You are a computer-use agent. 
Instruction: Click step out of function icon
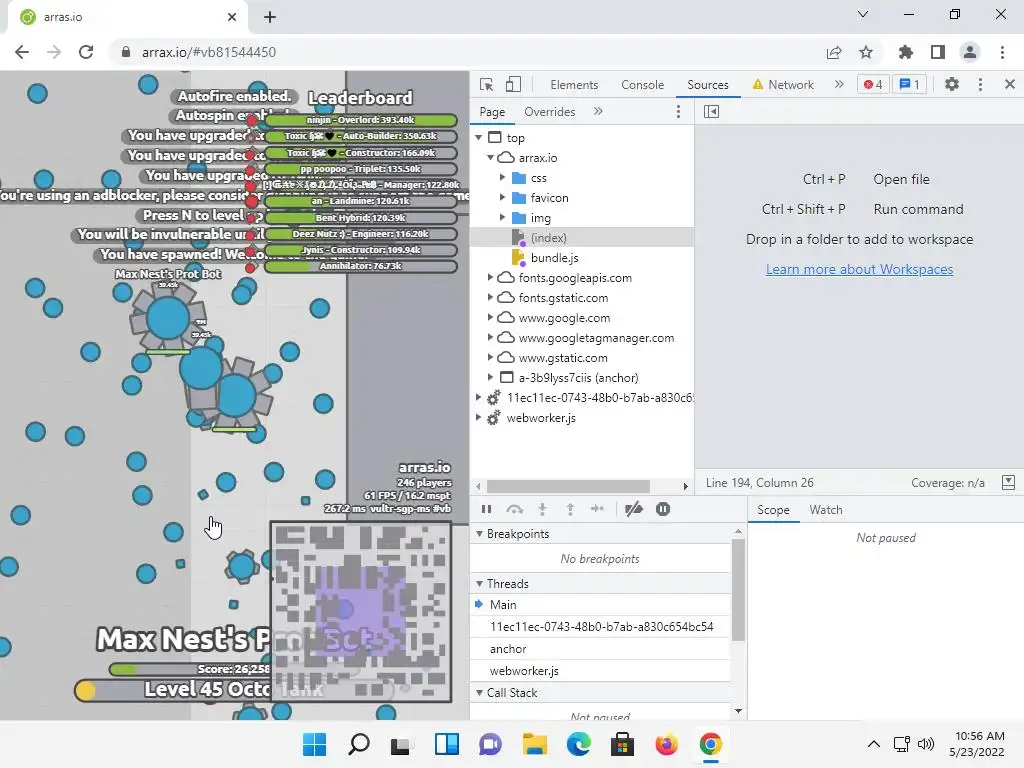(x=570, y=509)
